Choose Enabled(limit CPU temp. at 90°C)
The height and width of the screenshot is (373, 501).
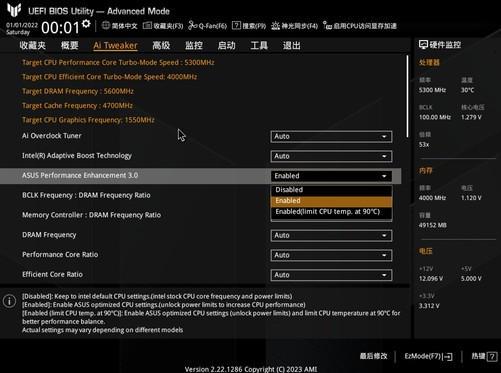tap(331, 212)
